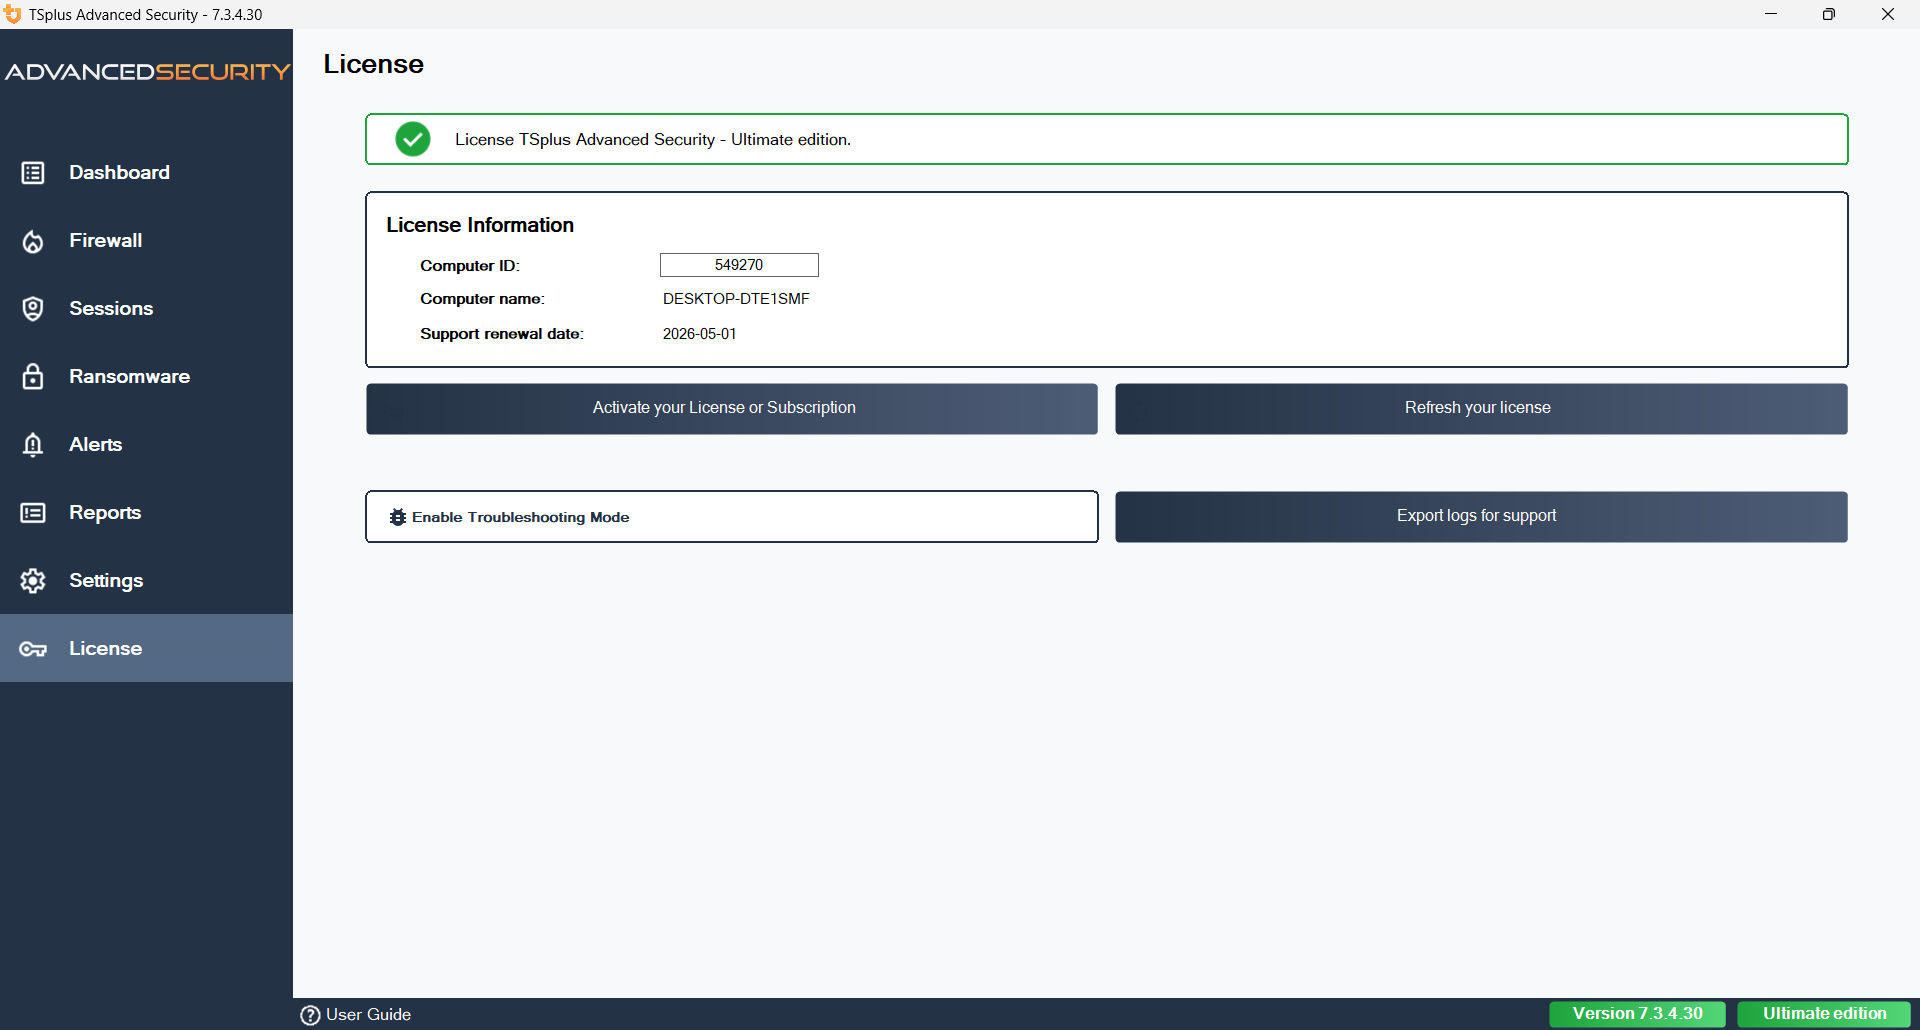The width and height of the screenshot is (1920, 1030).
Task: Go to the Firewall page
Action: [146, 241]
